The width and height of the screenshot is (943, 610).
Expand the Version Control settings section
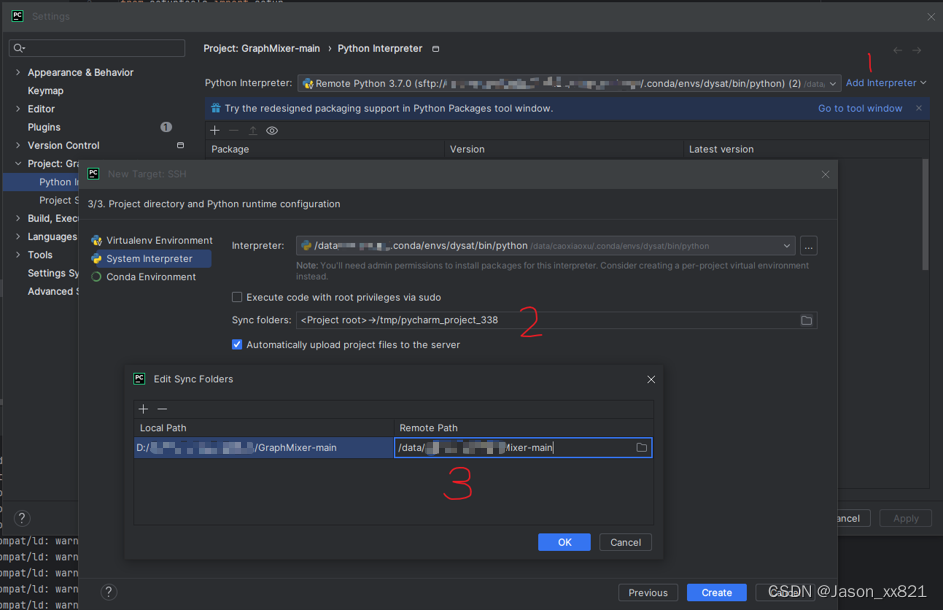pos(18,146)
